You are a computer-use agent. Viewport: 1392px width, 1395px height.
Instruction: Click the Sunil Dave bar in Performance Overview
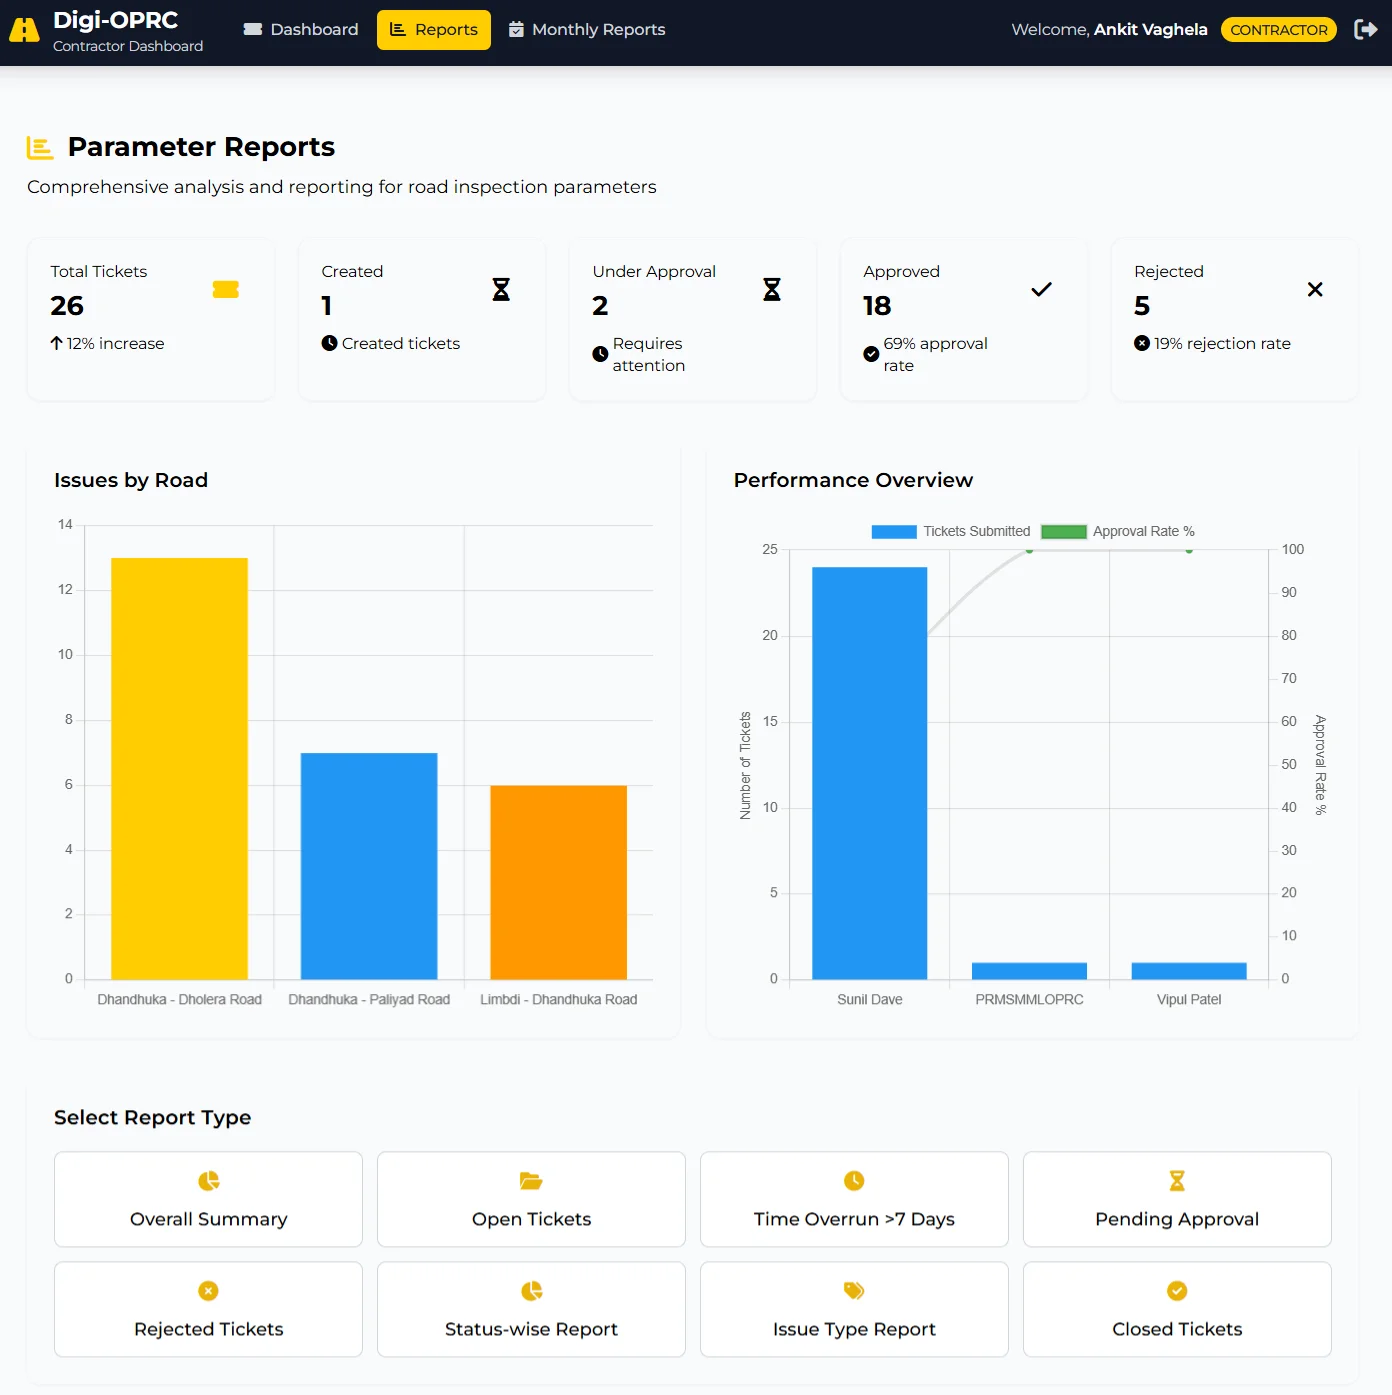coord(869,770)
